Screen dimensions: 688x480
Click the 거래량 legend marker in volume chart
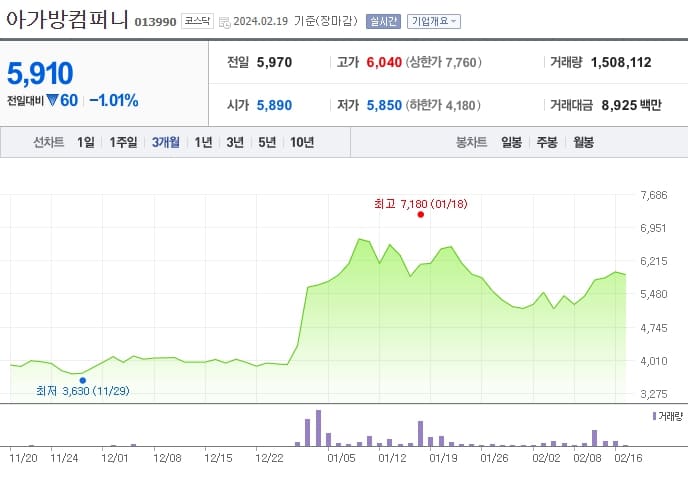coord(654,416)
